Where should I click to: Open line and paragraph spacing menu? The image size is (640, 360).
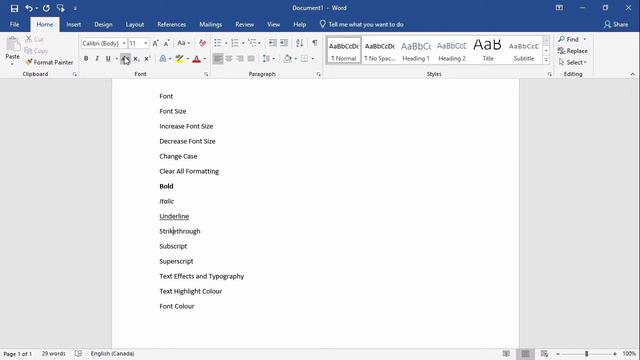pos(266,59)
